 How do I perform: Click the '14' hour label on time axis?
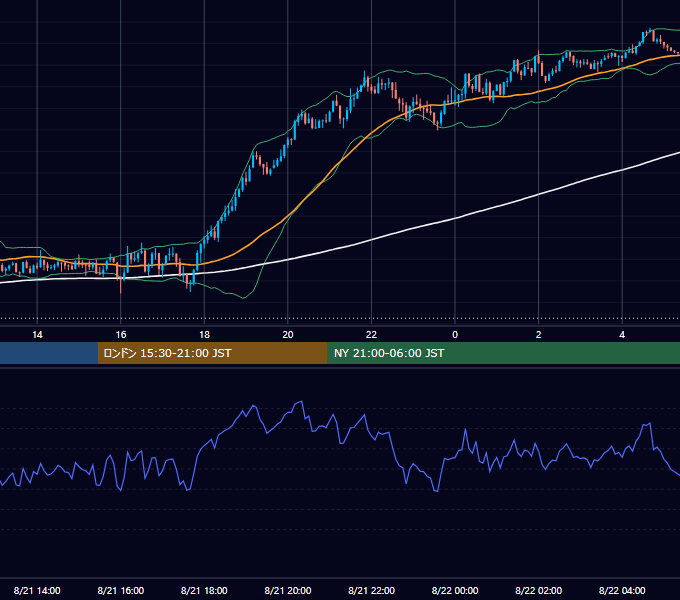(x=37, y=335)
